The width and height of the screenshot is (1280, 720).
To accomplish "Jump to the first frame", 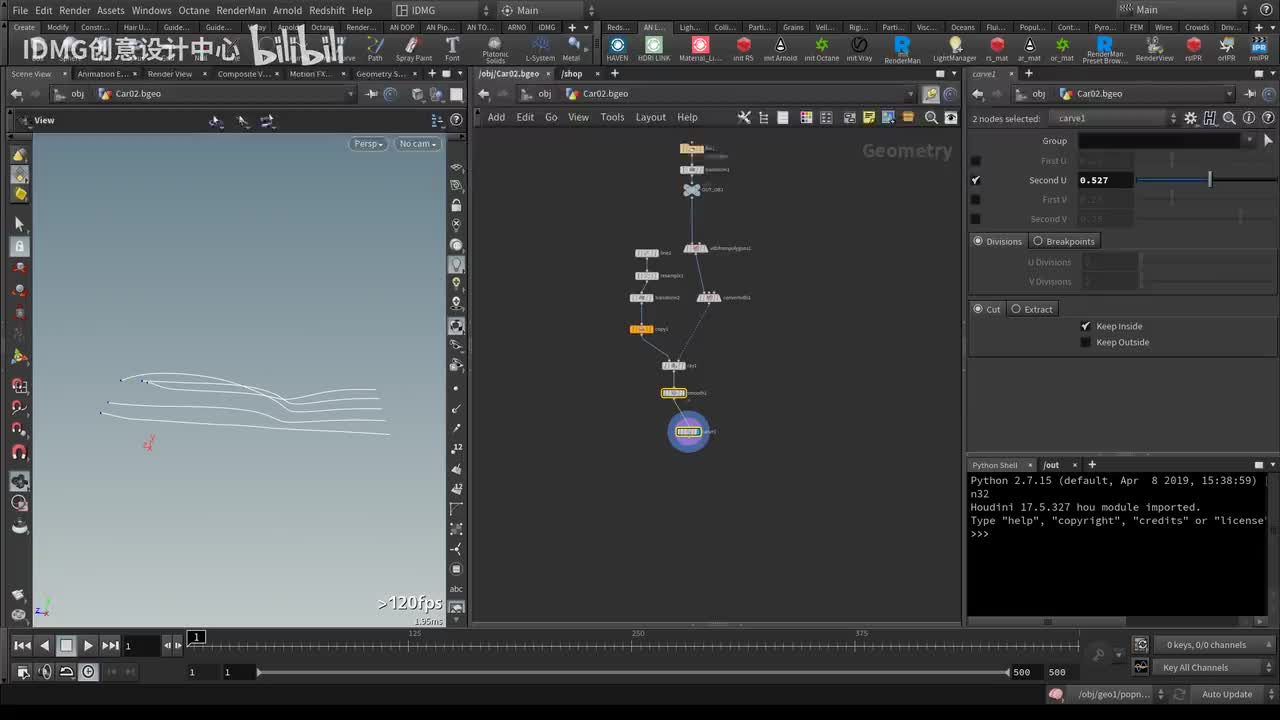I will click(x=22, y=646).
